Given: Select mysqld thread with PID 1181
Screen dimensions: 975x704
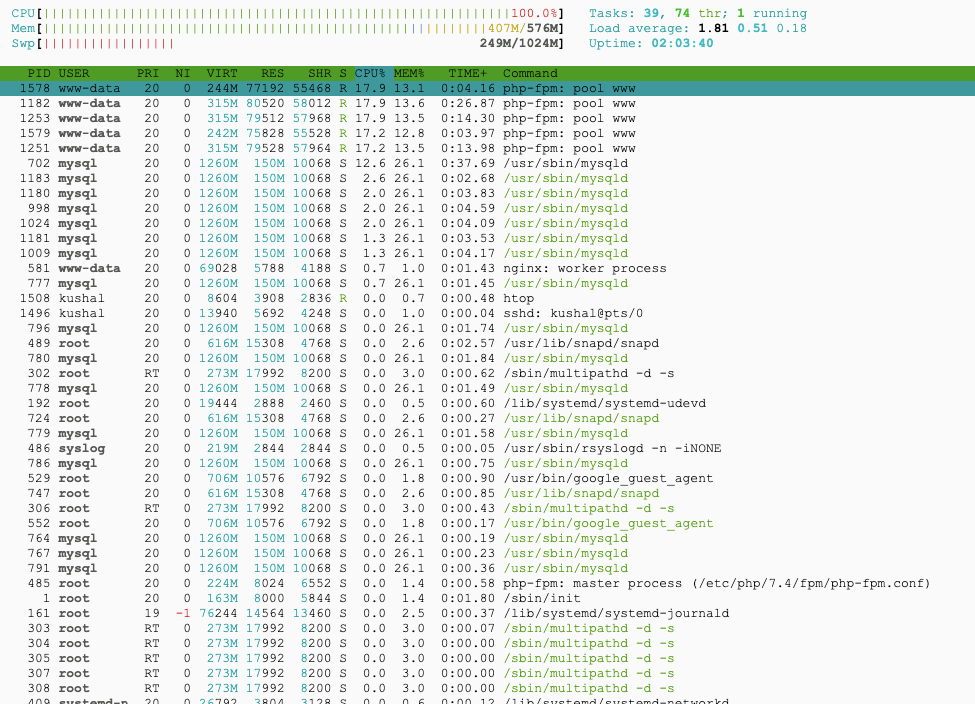Looking at the screenshot, I should pos(488,238).
